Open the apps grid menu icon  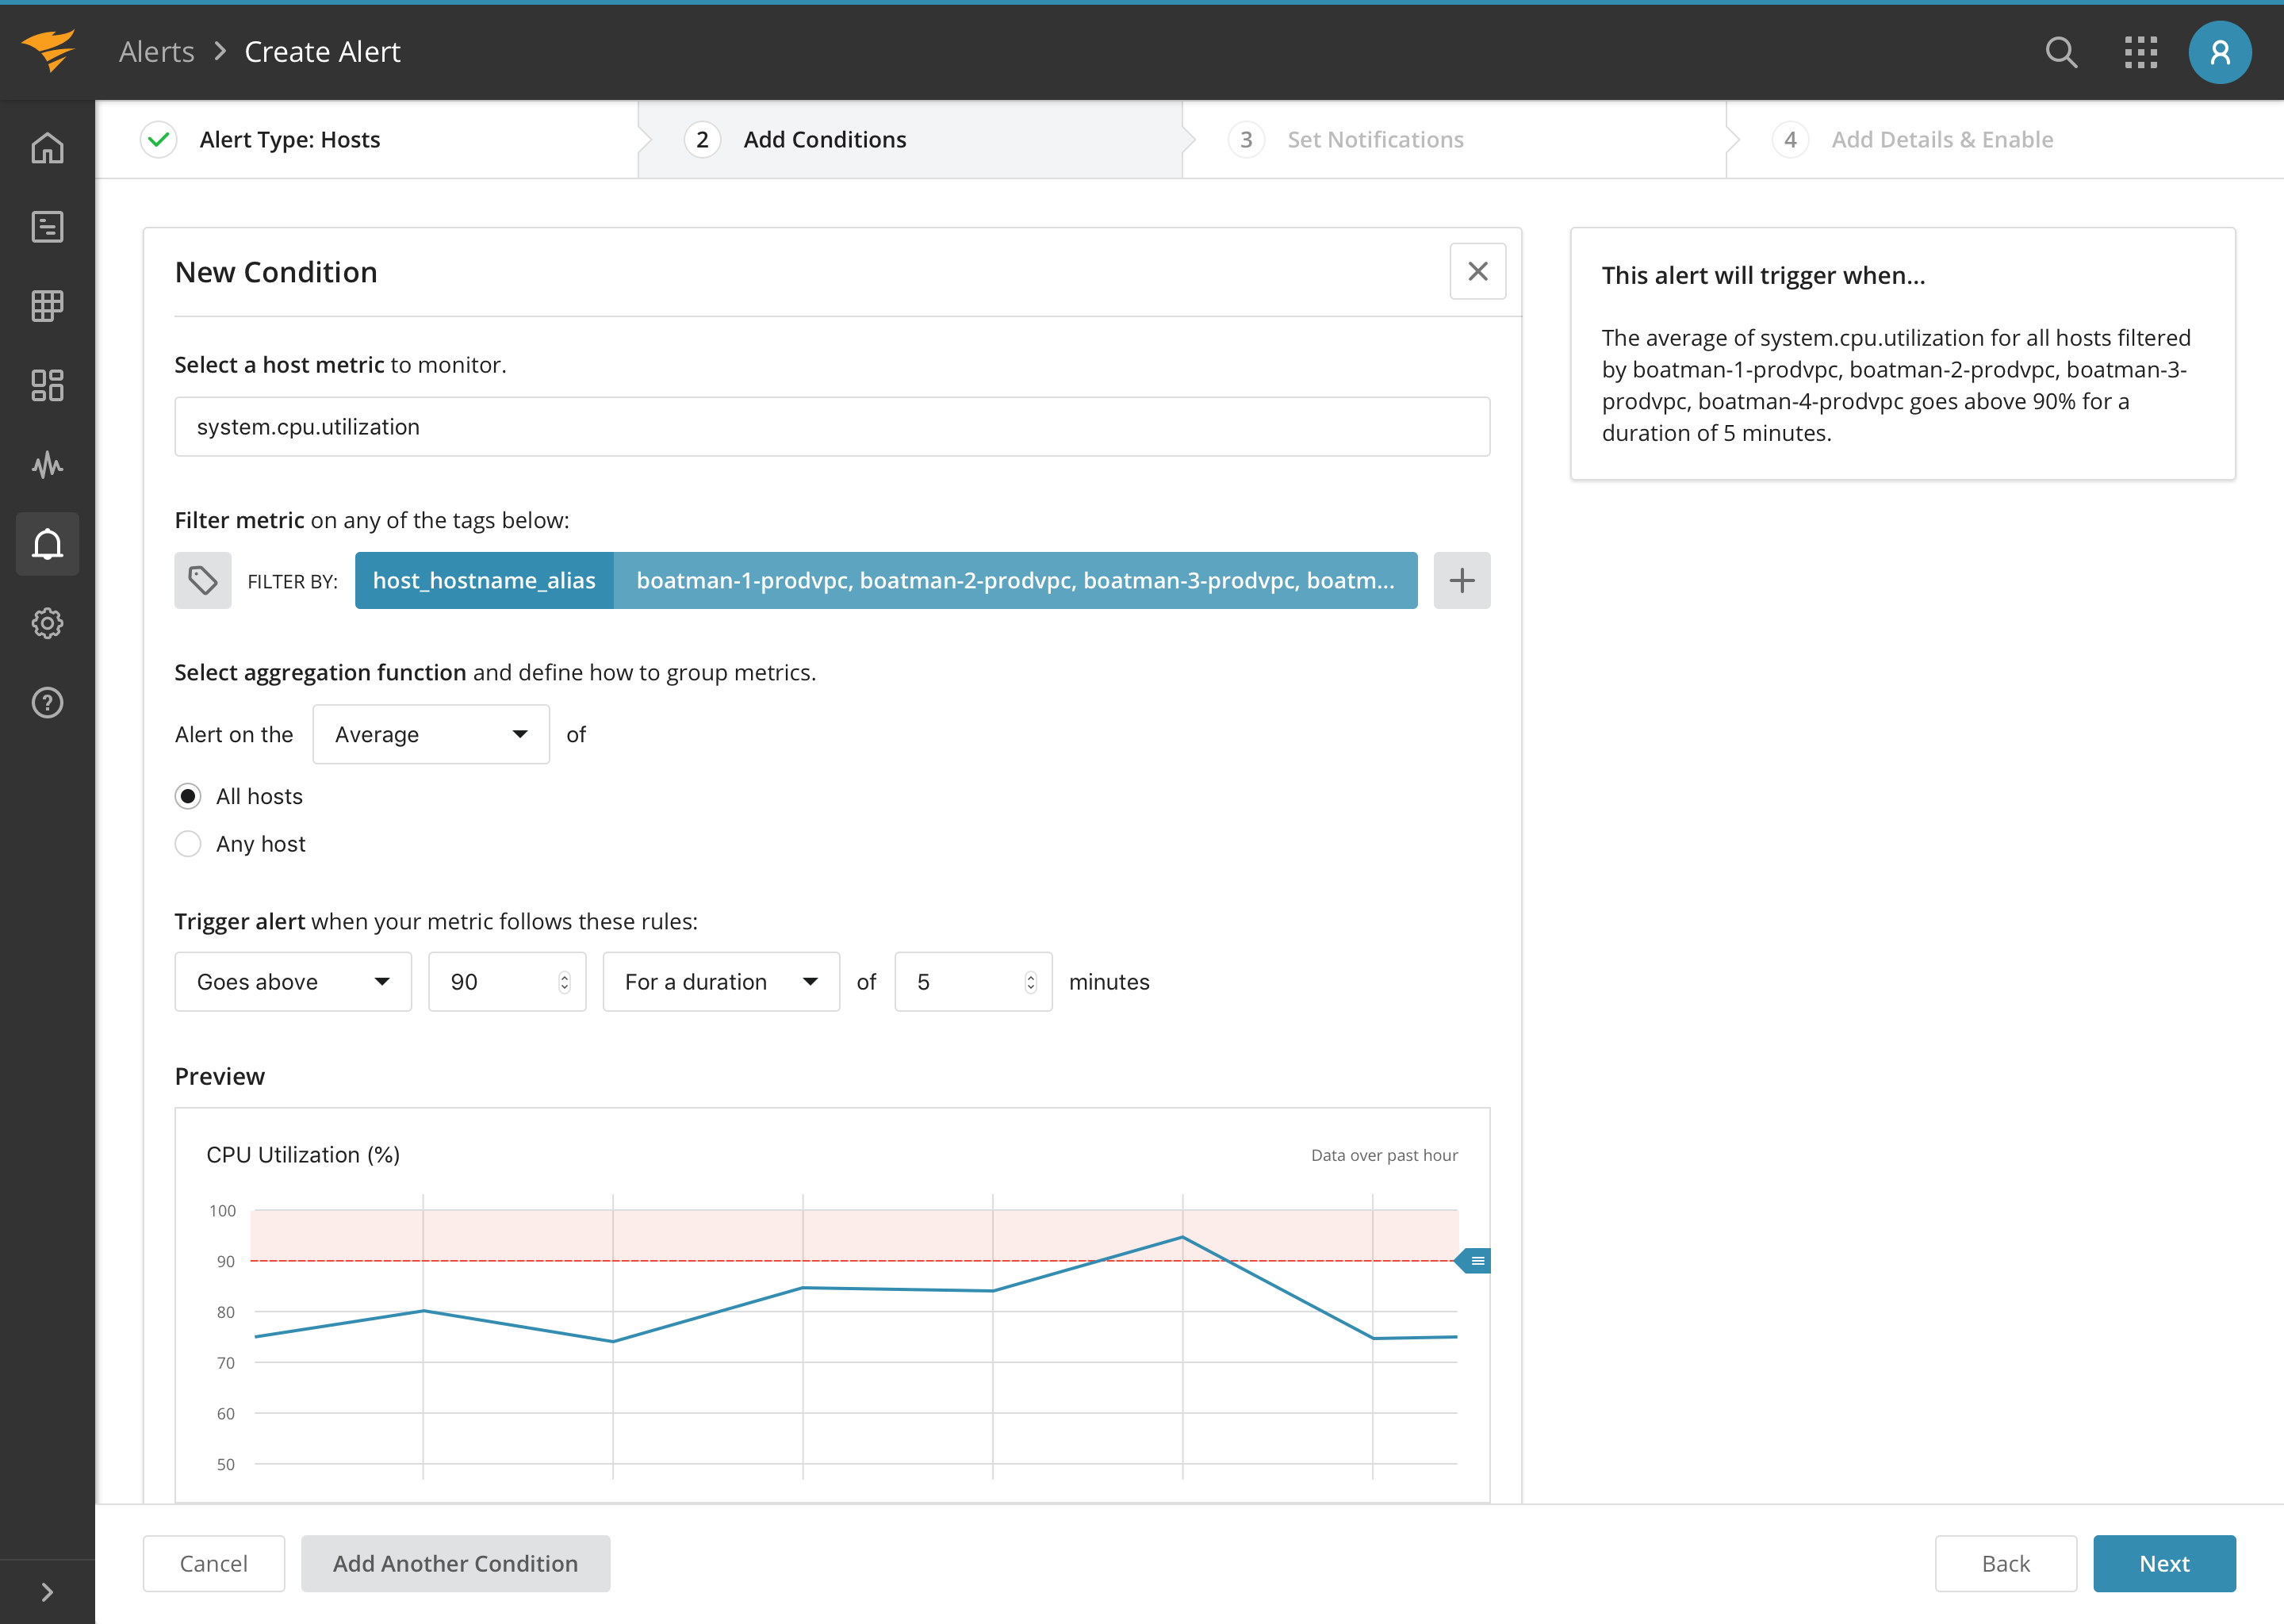pos(2140,52)
